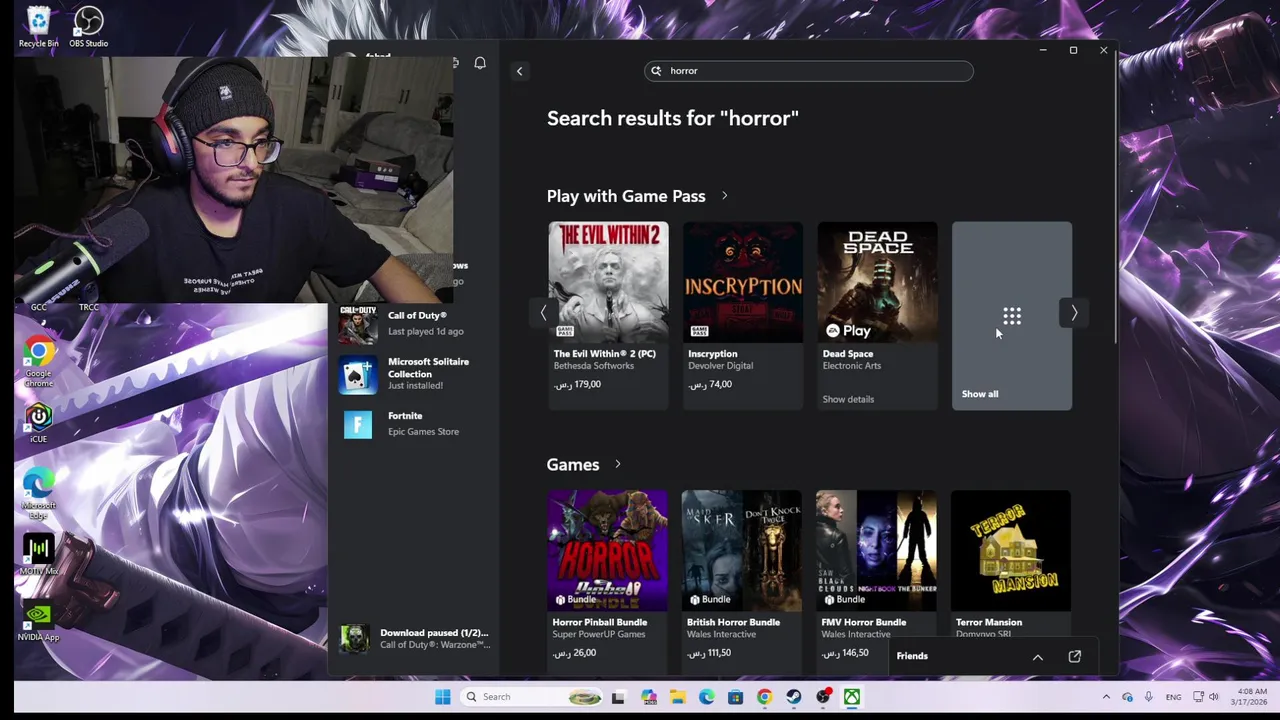Open Task View on the taskbar
The width and height of the screenshot is (1280, 720).
[x=618, y=697]
